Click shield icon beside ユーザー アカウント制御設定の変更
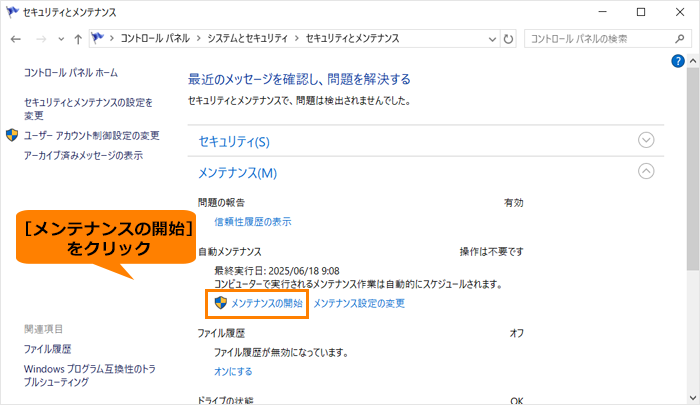Screen dimensions: 700x405 click(x=12, y=135)
